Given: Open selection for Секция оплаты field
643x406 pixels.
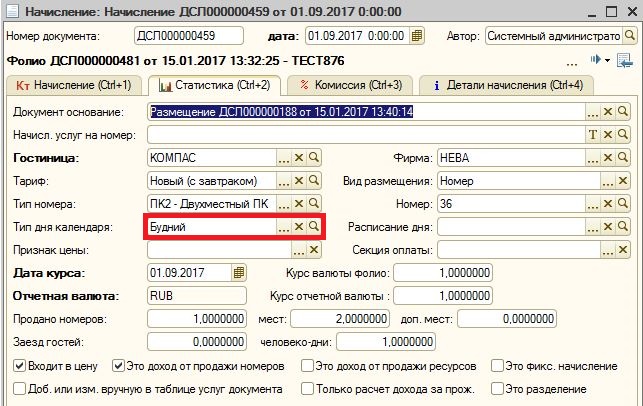Looking at the screenshot, I should (608, 249).
